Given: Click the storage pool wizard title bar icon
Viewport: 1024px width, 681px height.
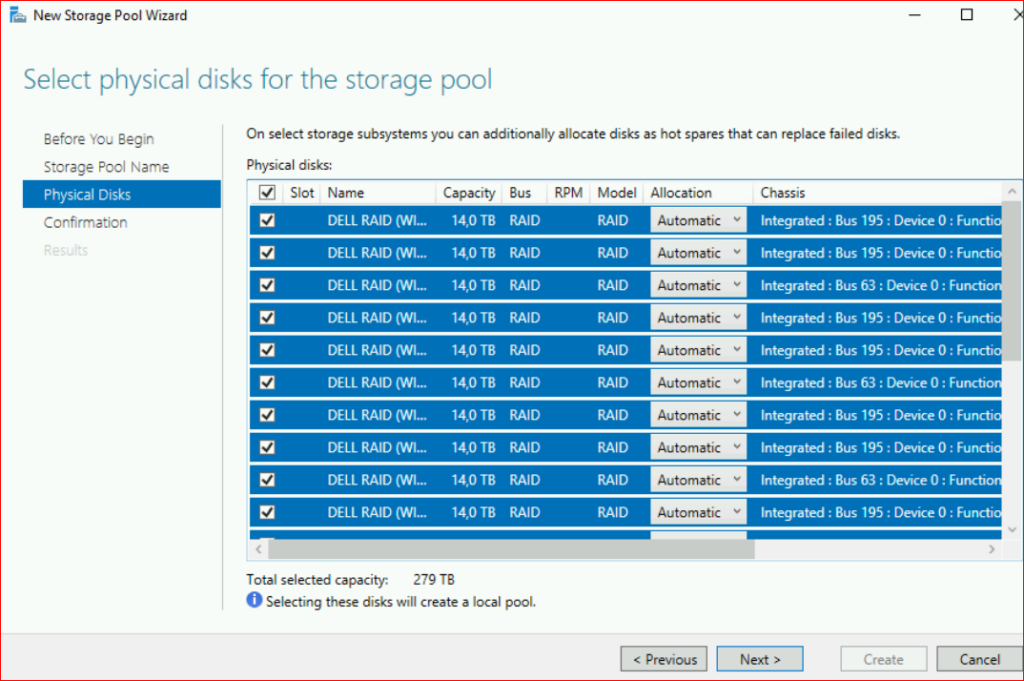Looking at the screenshot, I should click(x=18, y=16).
